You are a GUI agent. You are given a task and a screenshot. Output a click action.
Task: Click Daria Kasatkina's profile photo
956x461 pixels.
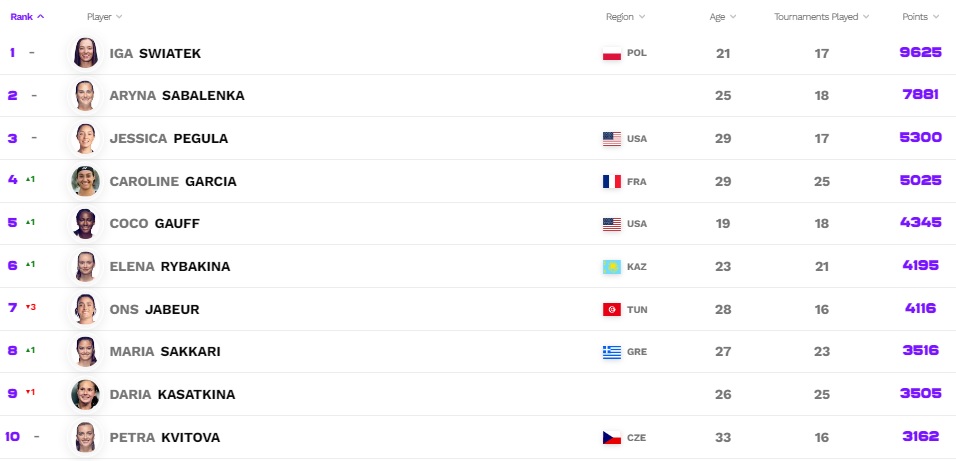pyautogui.click(x=85, y=395)
